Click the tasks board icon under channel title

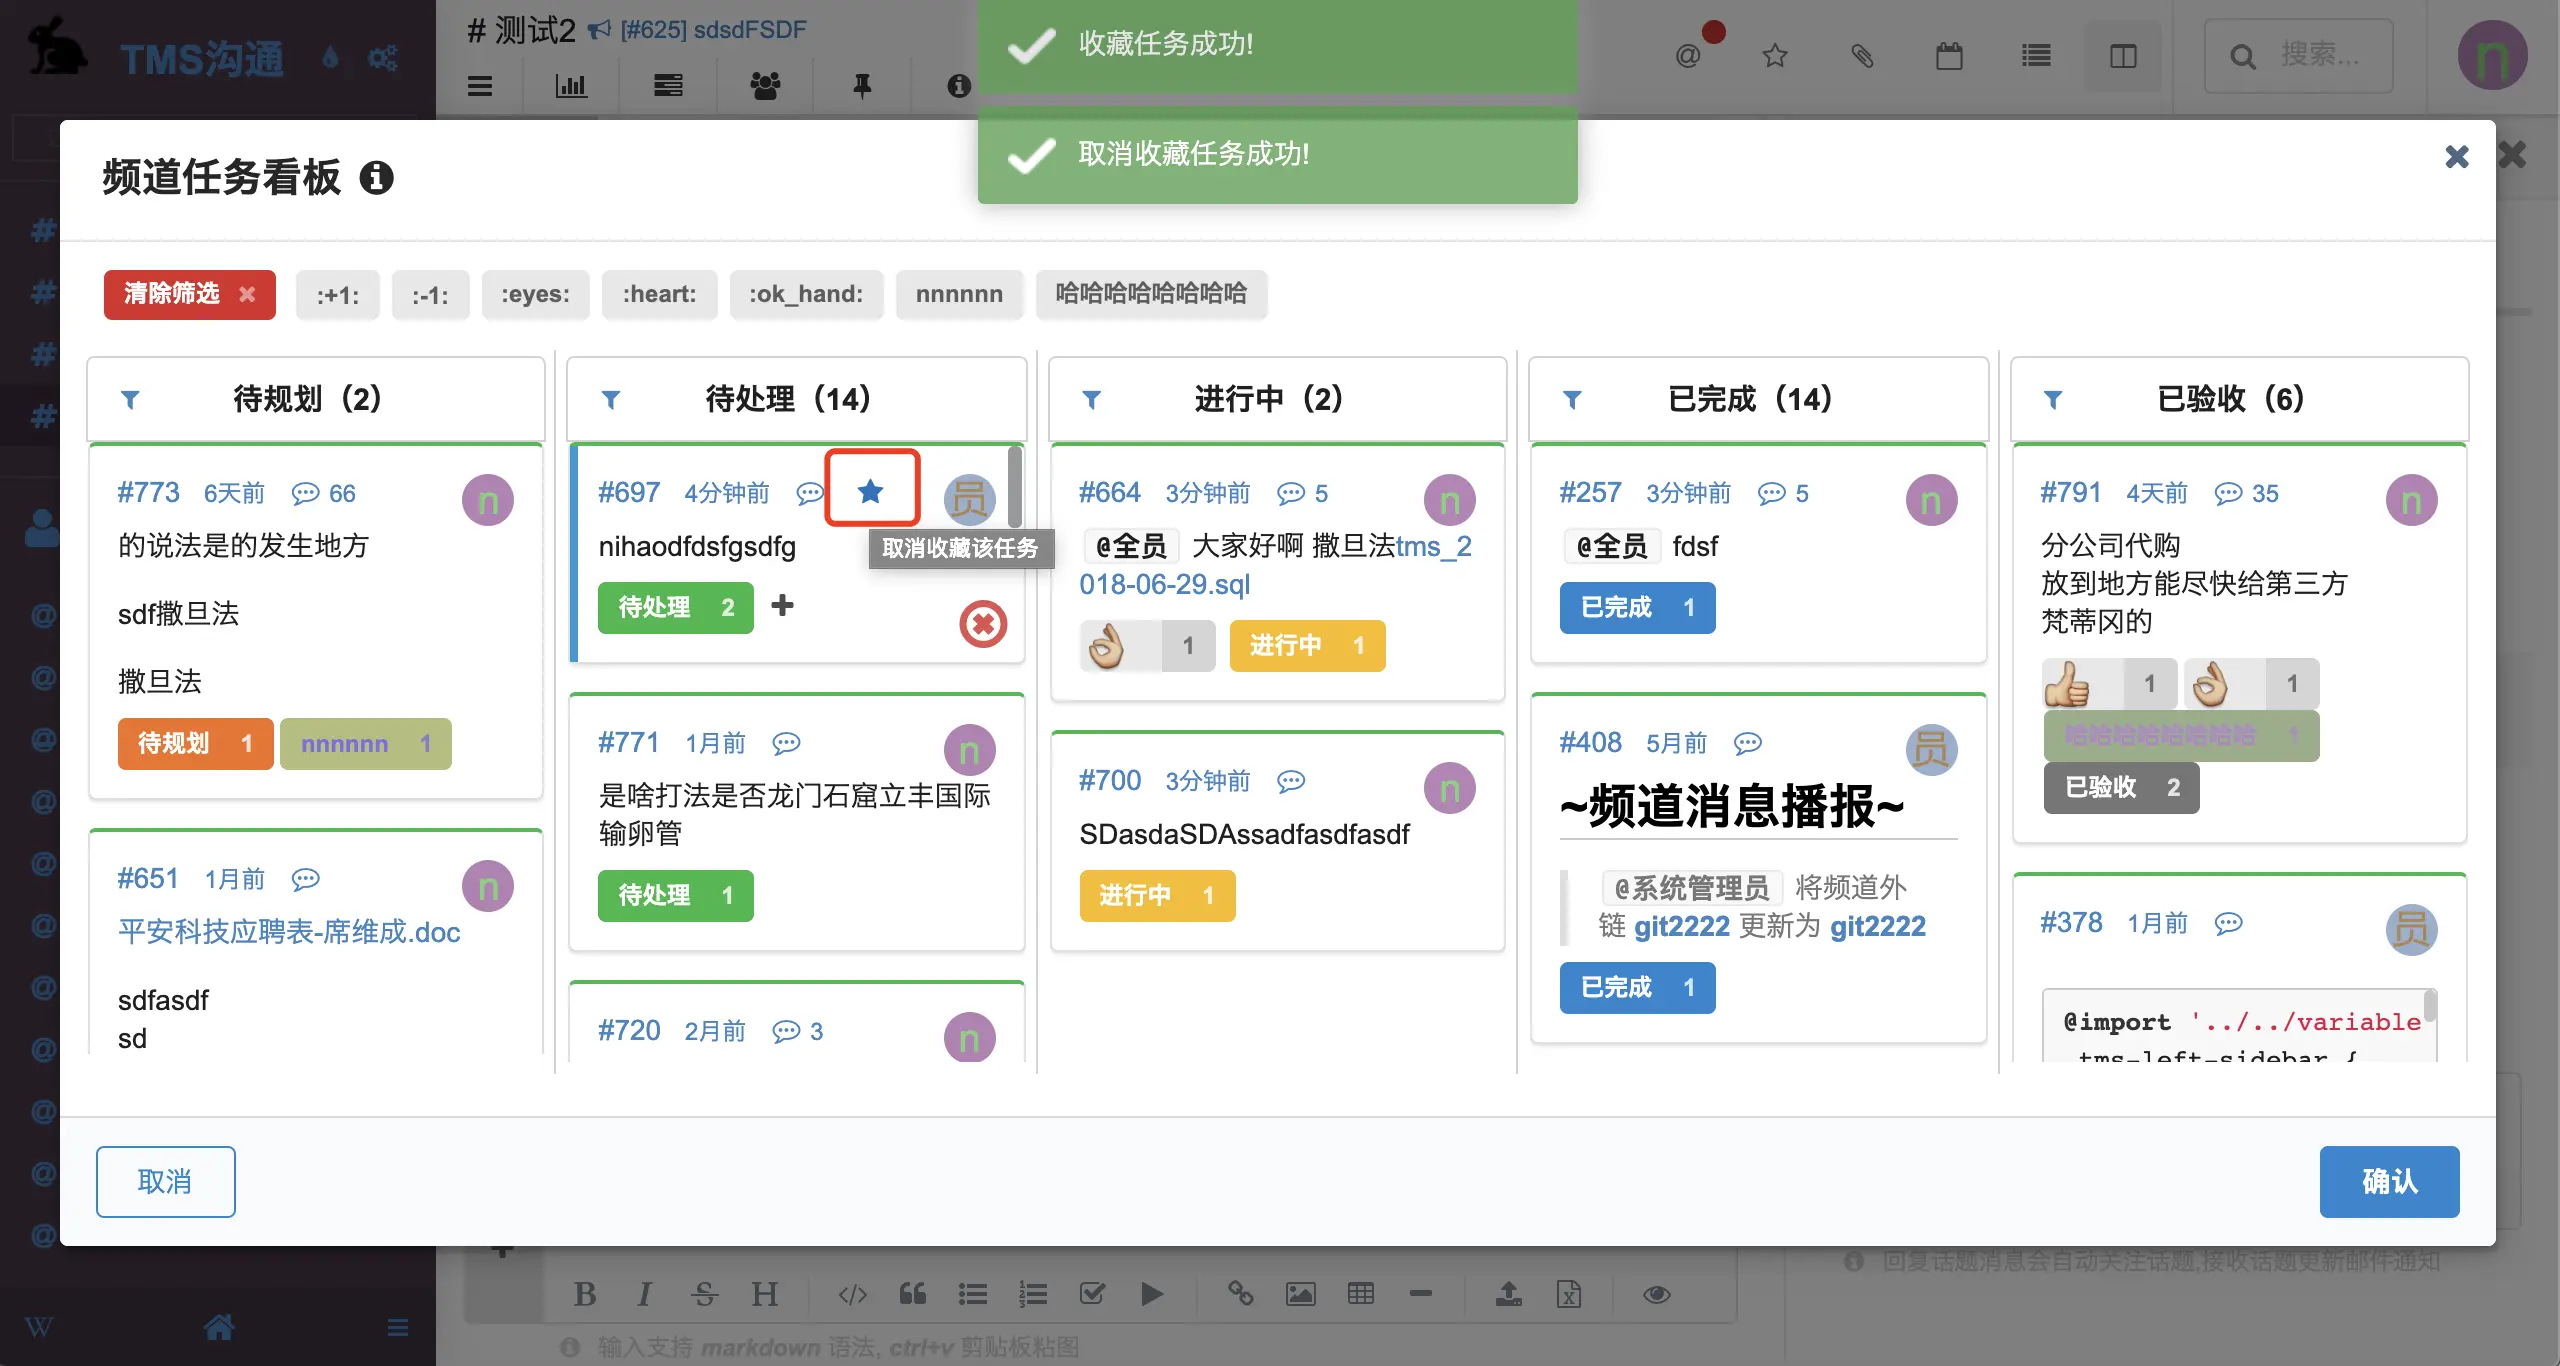point(668,86)
